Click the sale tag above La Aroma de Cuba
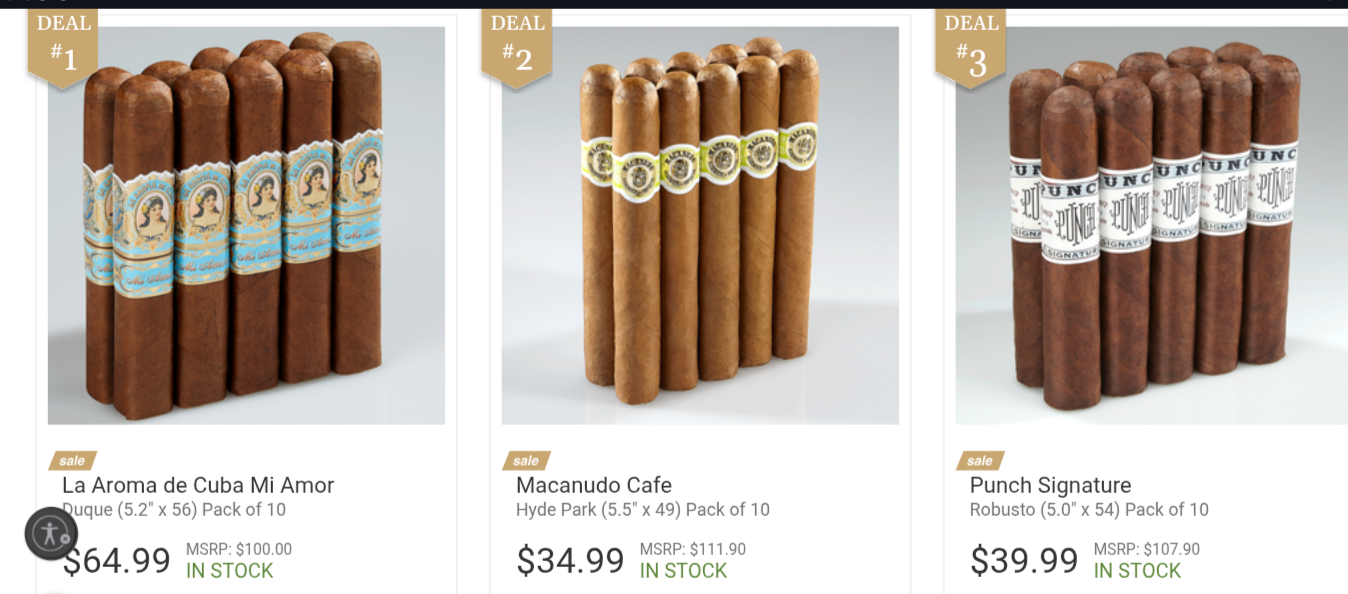This screenshot has width=1348, height=594. pos(73,461)
